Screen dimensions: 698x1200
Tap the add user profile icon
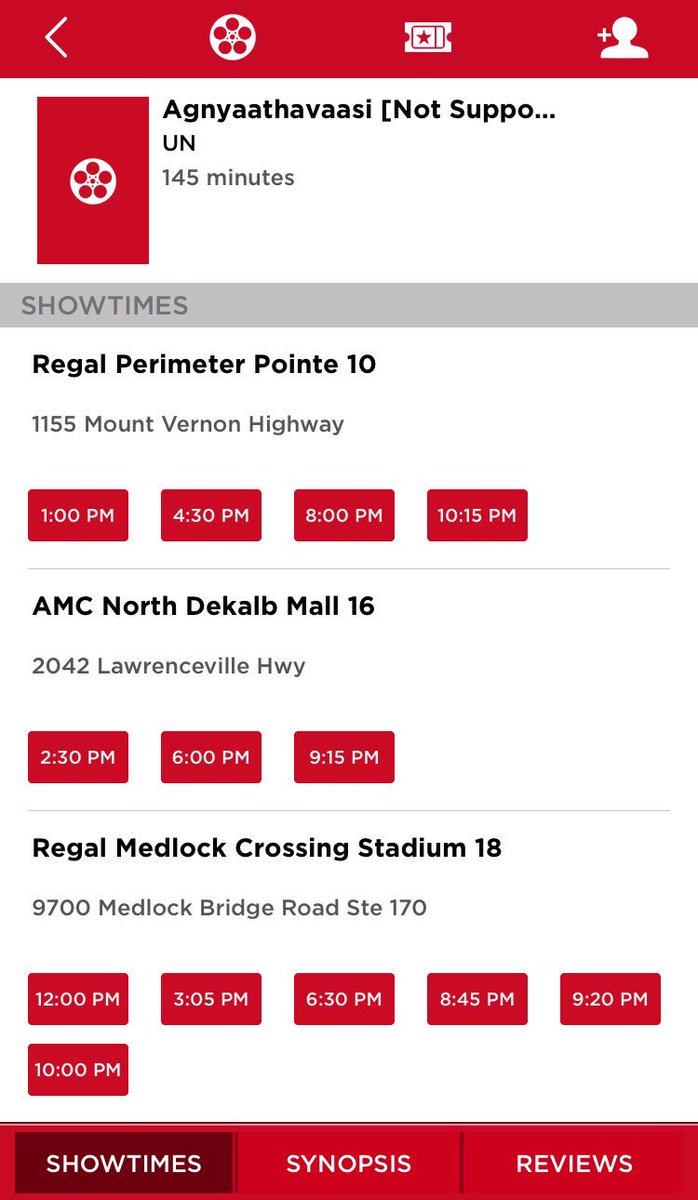(x=623, y=38)
